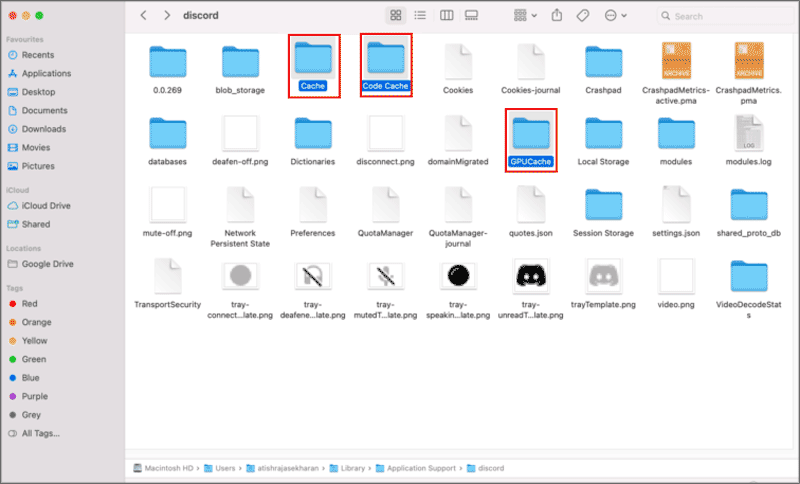The image size is (800, 484).
Task: Switch to column view
Action: (446, 15)
